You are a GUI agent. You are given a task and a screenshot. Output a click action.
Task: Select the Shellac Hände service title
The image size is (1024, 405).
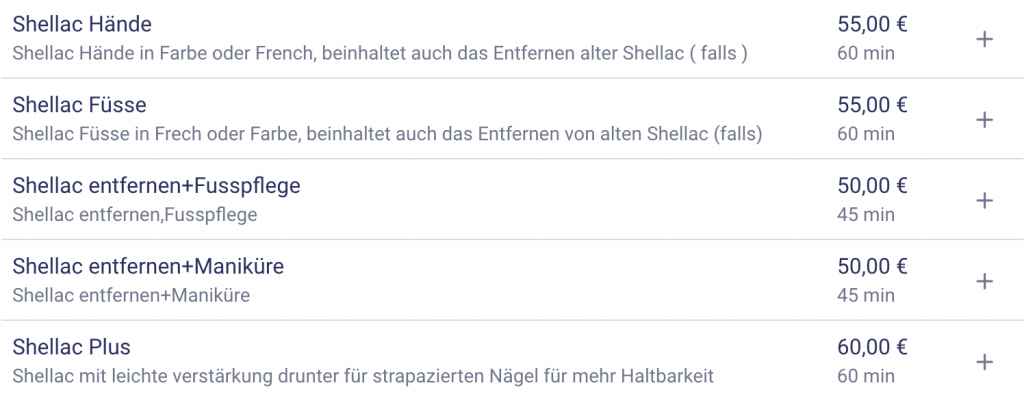click(82, 25)
